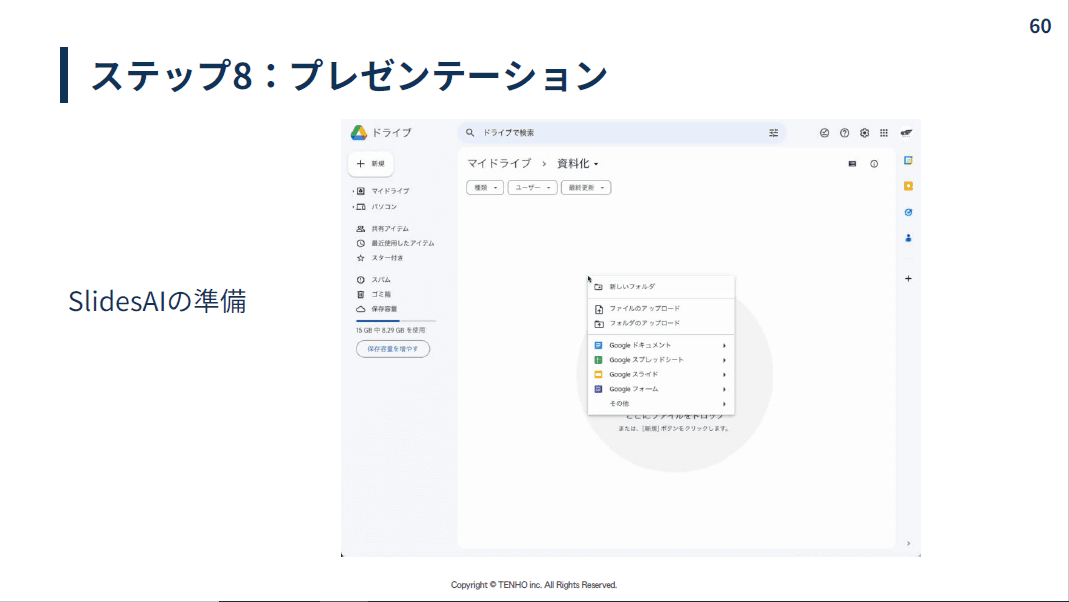Click the star icon for スター付き

361,258
